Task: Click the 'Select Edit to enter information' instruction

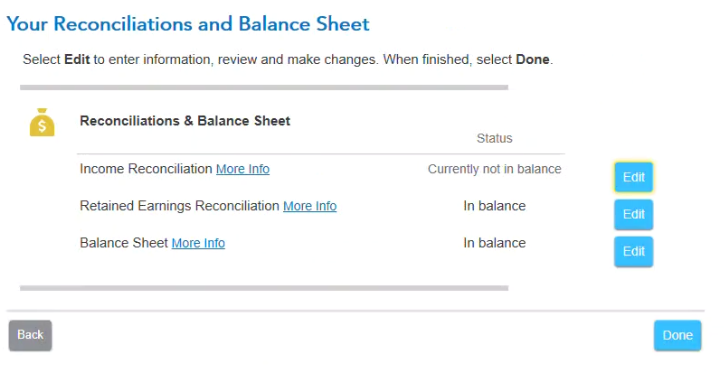Action: tap(288, 60)
